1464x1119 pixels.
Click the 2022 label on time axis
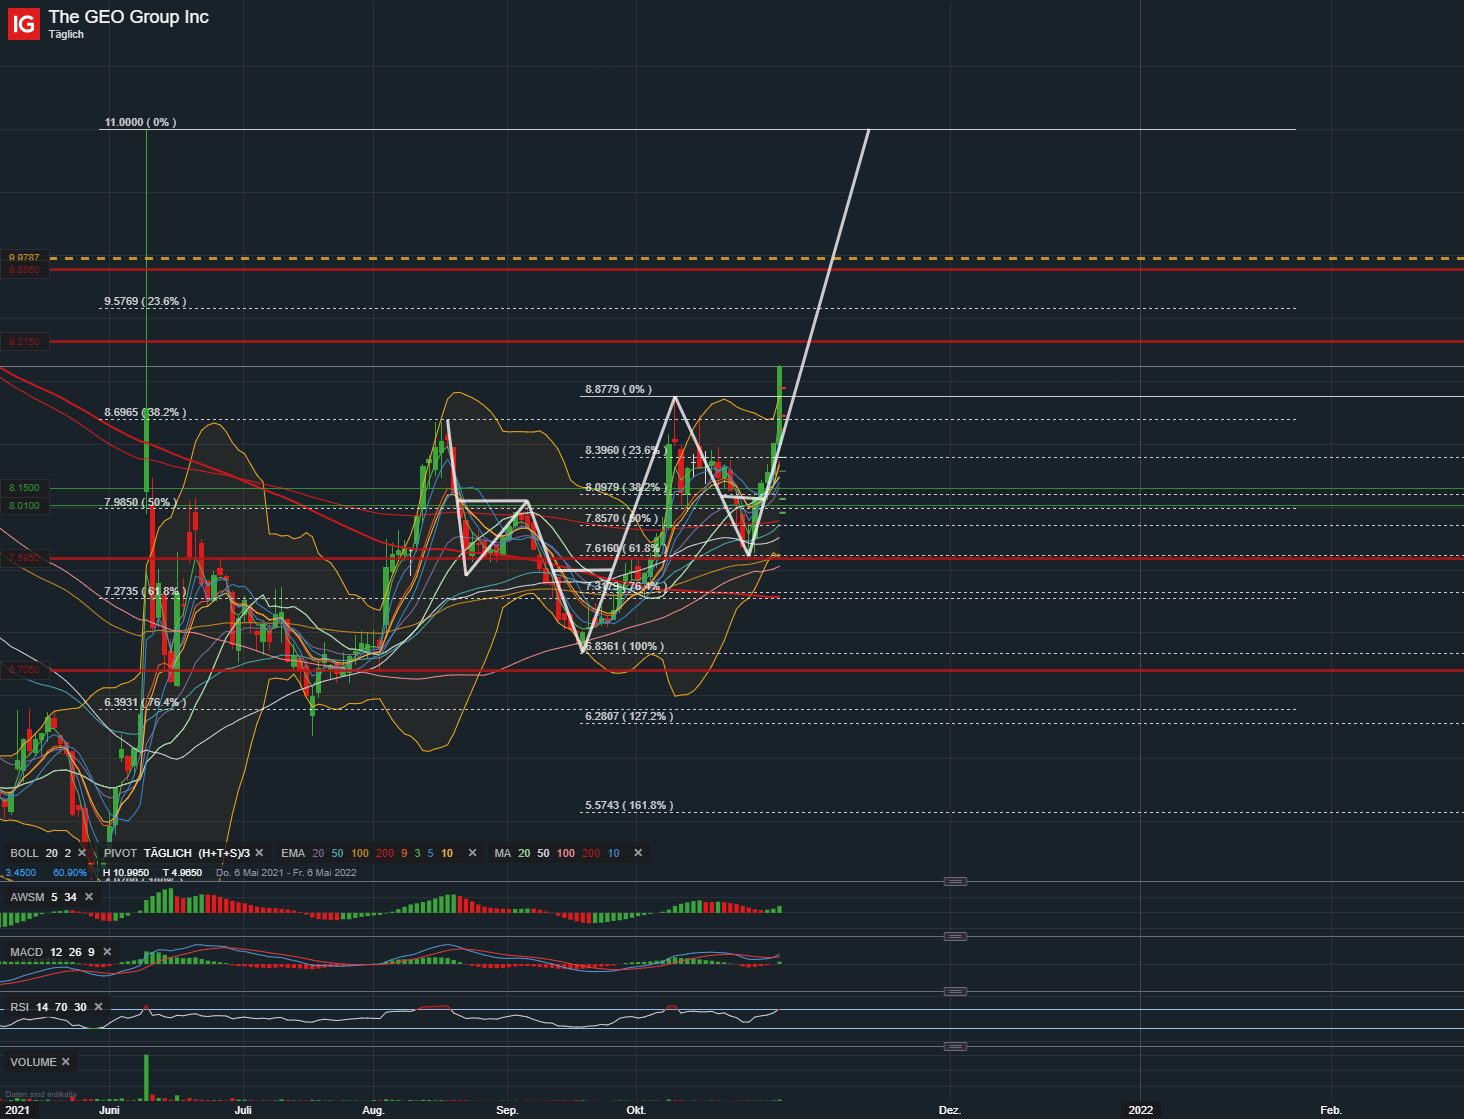coord(1140,1110)
